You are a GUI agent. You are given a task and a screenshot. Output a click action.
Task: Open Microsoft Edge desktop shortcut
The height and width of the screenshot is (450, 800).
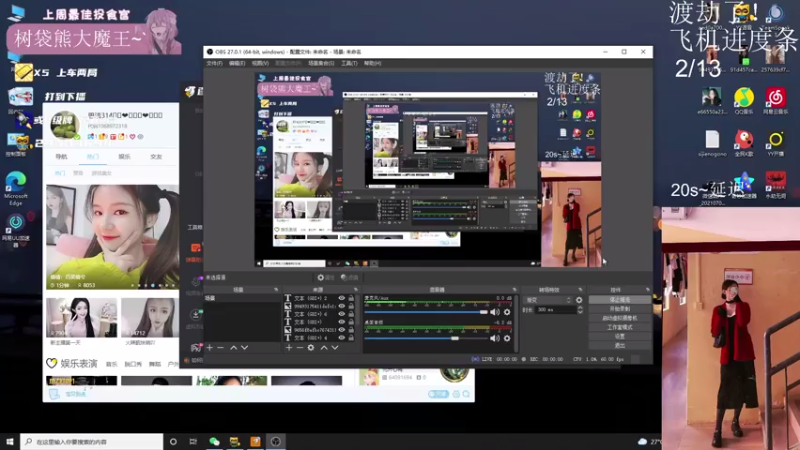[x=16, y=188]
